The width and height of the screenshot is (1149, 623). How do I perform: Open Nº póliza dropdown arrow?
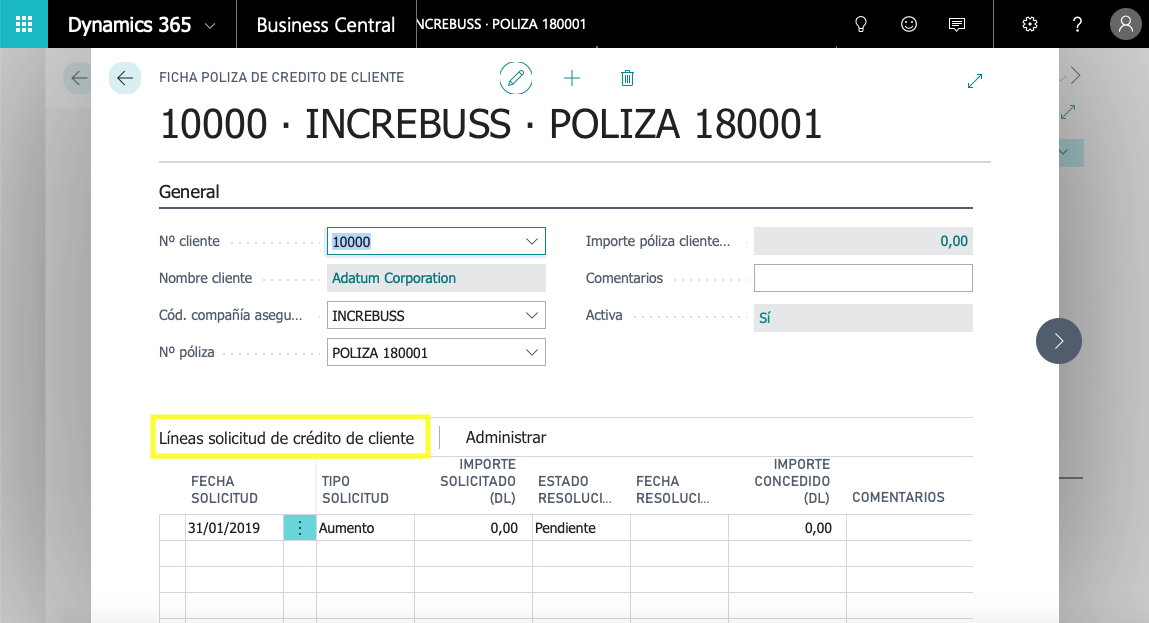point(532,353)
